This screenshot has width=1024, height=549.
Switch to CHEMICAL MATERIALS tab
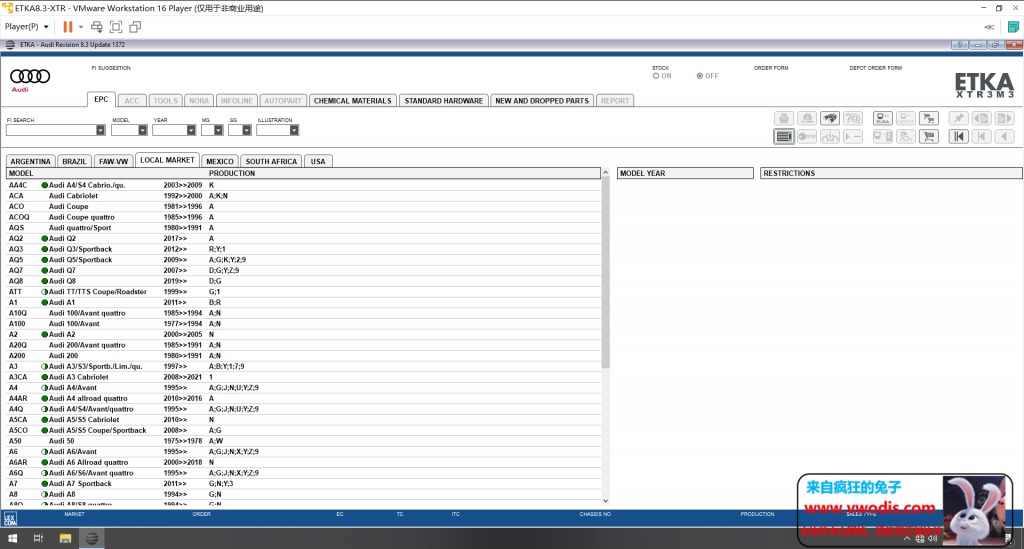coord(353,101)
